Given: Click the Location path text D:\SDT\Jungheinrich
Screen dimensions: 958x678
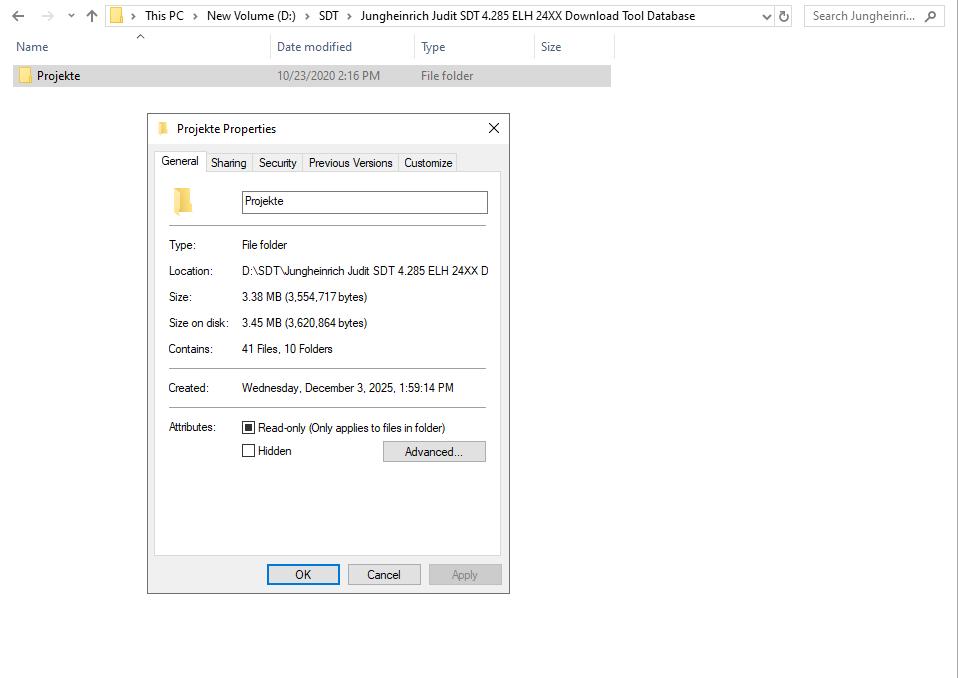Looking at the screenshot, I should [x=365, y=271].
